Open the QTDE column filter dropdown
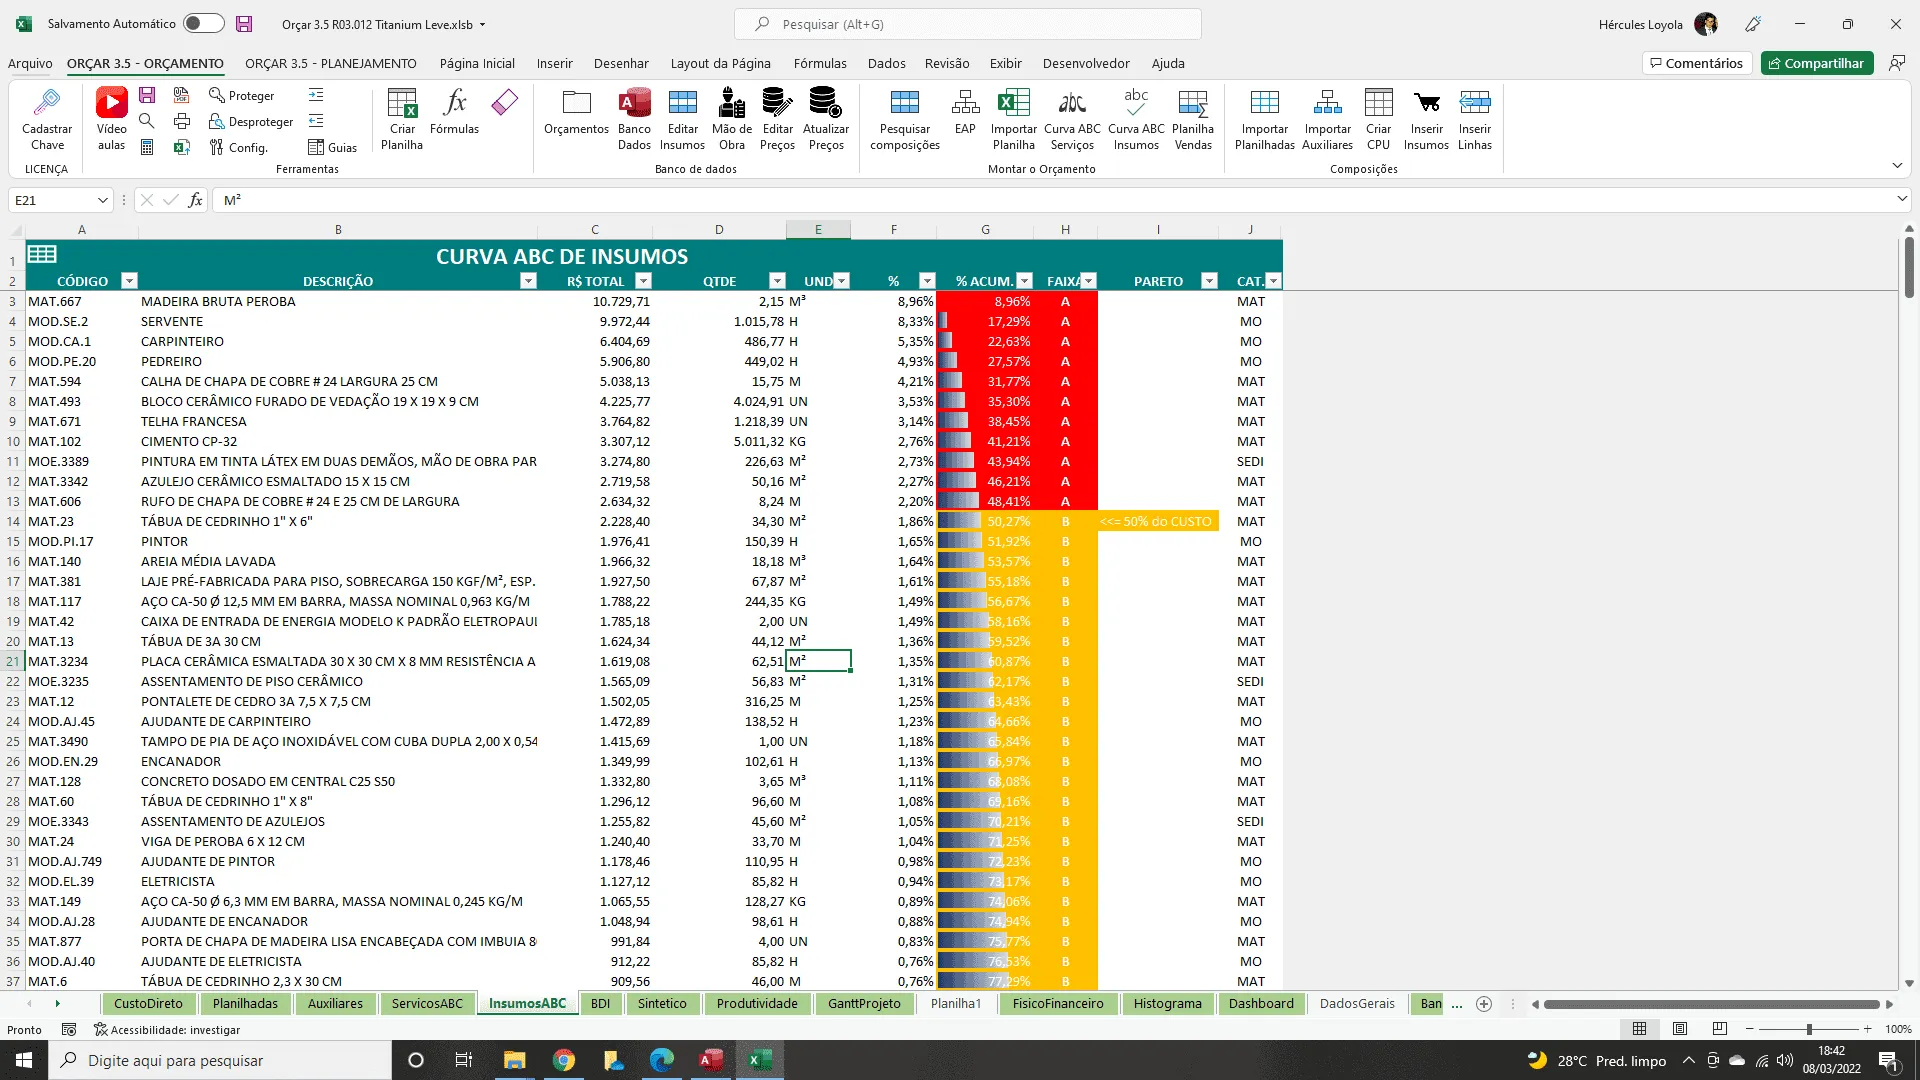1920x1080 pixels. (x=777, y=281)
